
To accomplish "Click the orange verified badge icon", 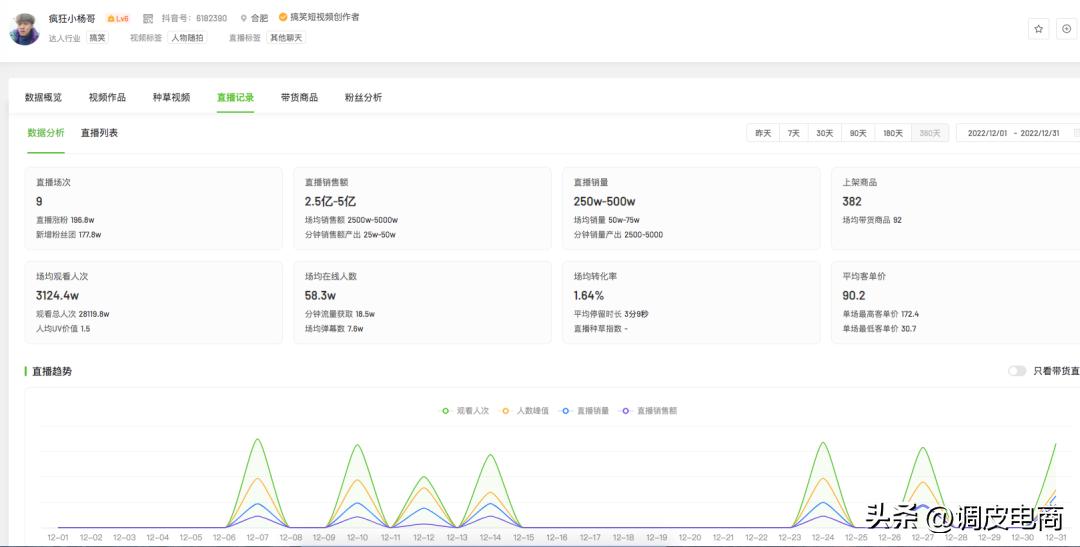I will pos(283,17).
